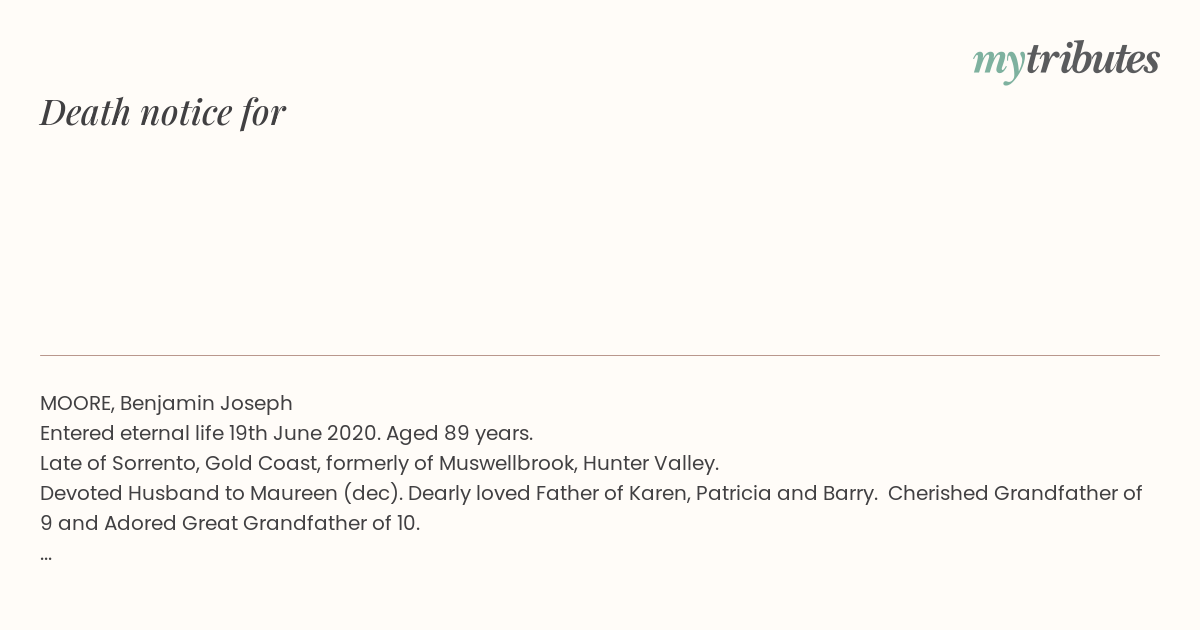Click the name MOORE, Benjamin Joseph
1200x630 pixels.
[166, 403]
